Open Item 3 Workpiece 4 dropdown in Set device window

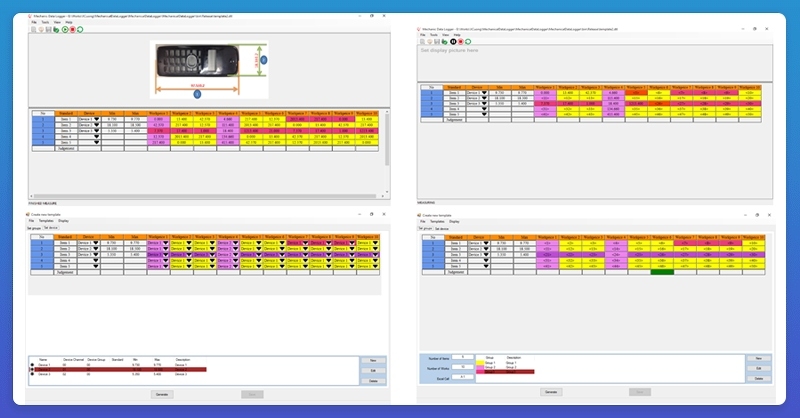tap(235, 255)
